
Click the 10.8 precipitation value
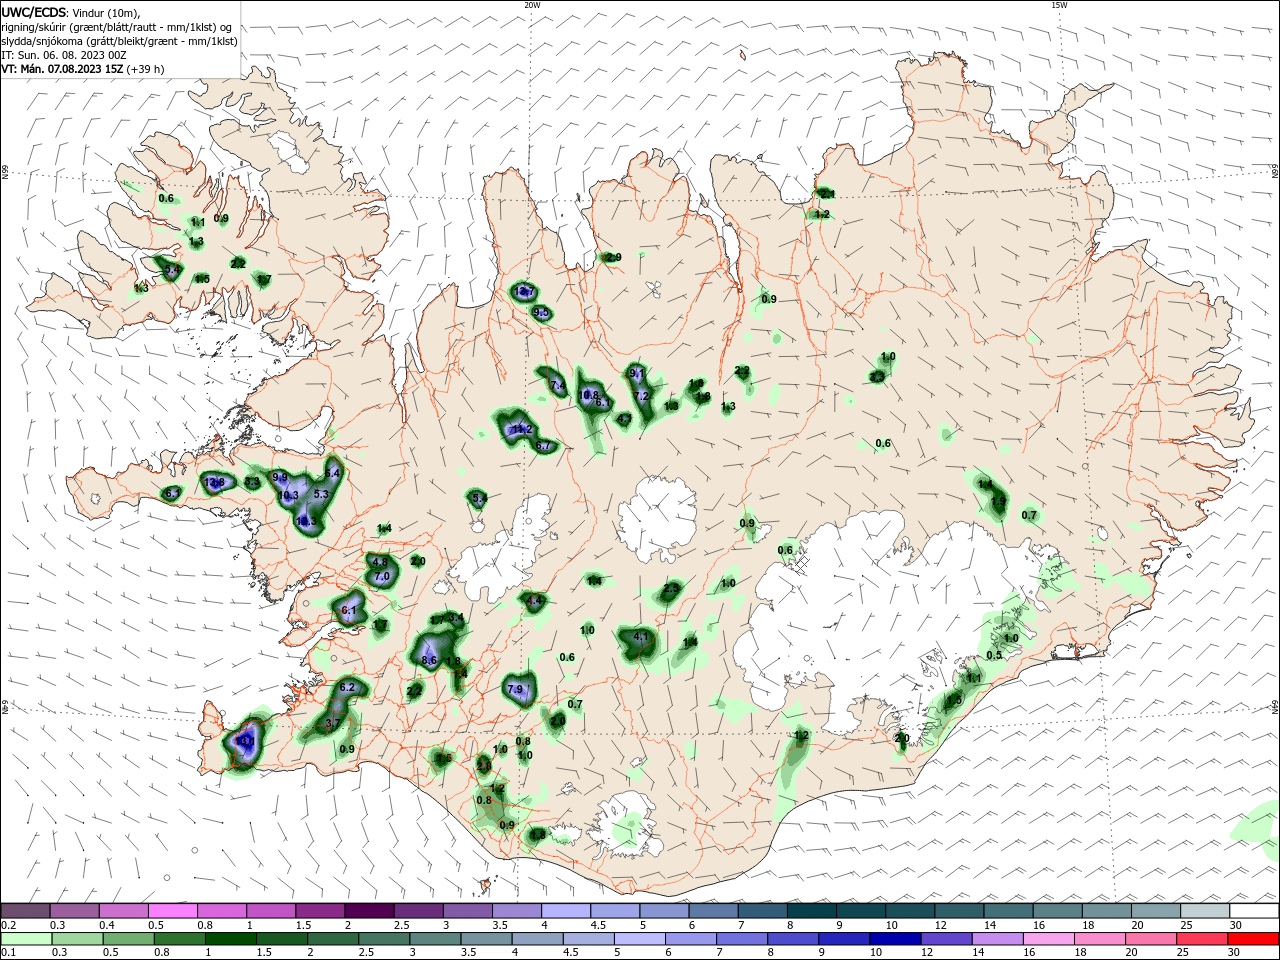(590, 395)
